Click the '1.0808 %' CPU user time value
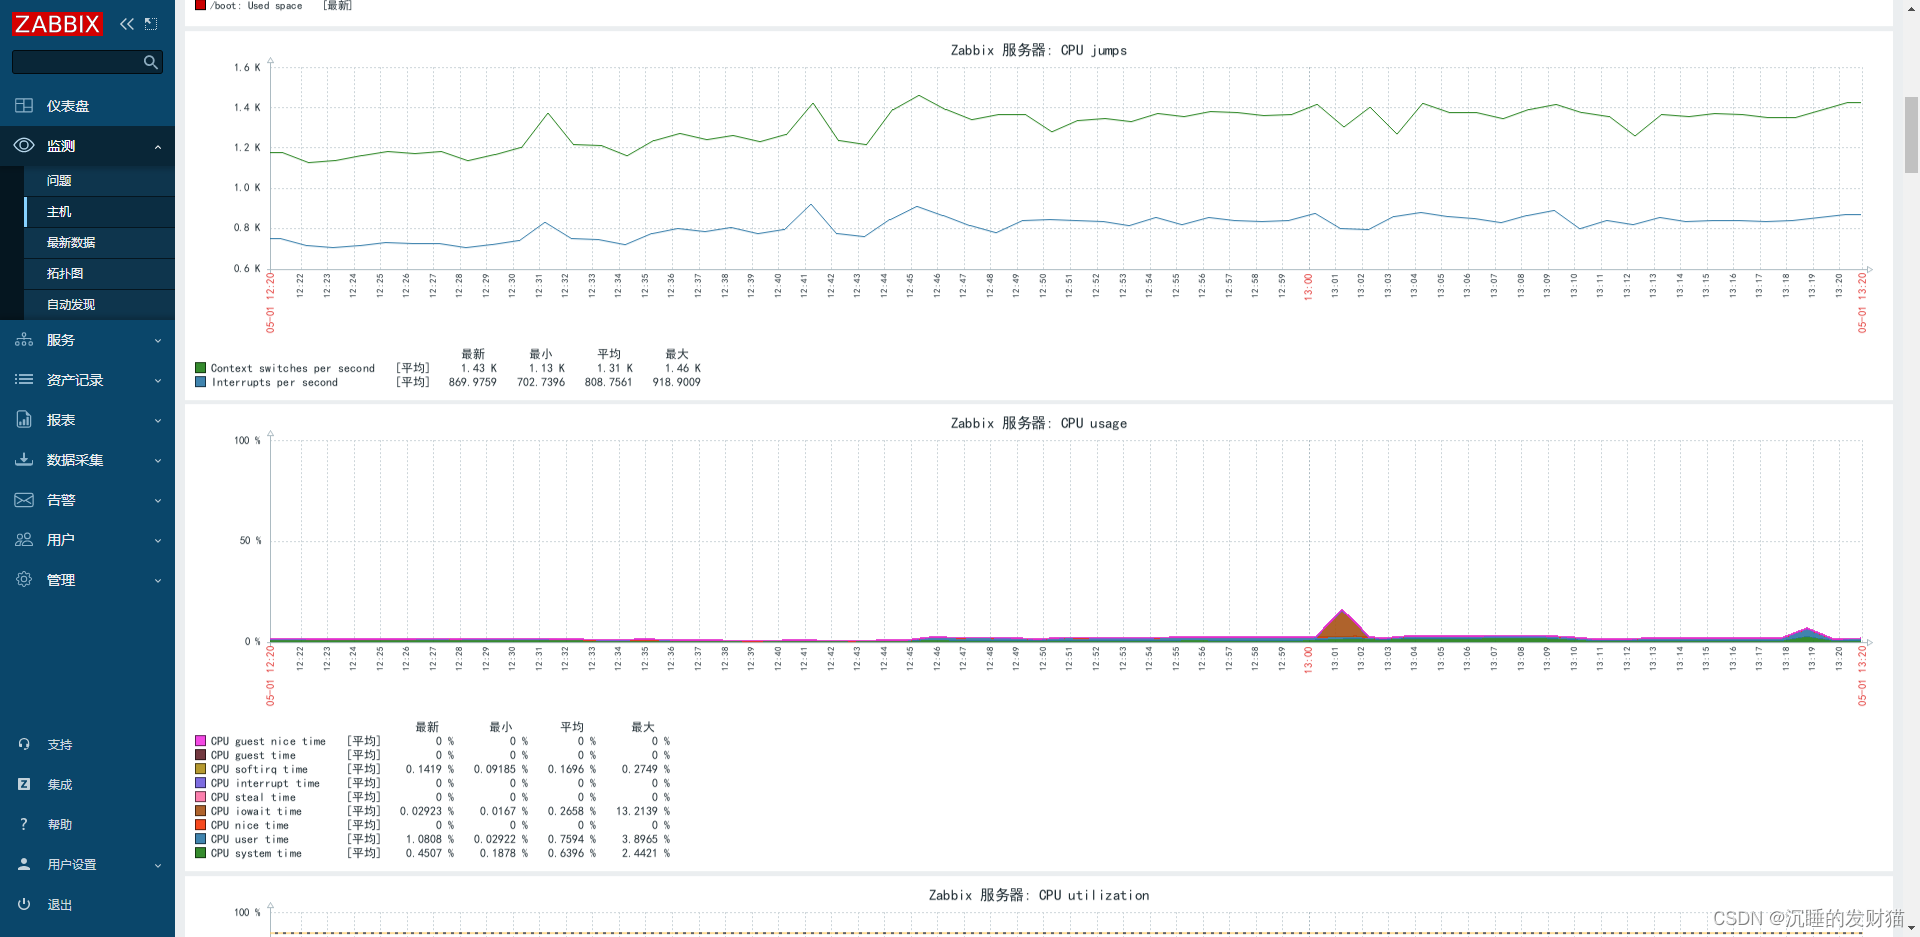This screenshot has width=1920, height=937. (430, 839)
